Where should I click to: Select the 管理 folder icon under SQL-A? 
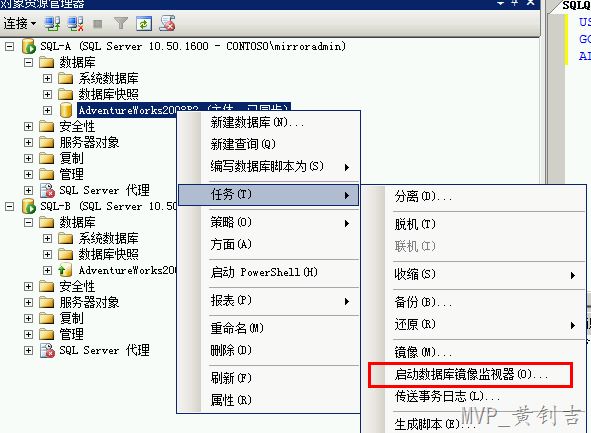pyautogui.click(x=47, y=174)
